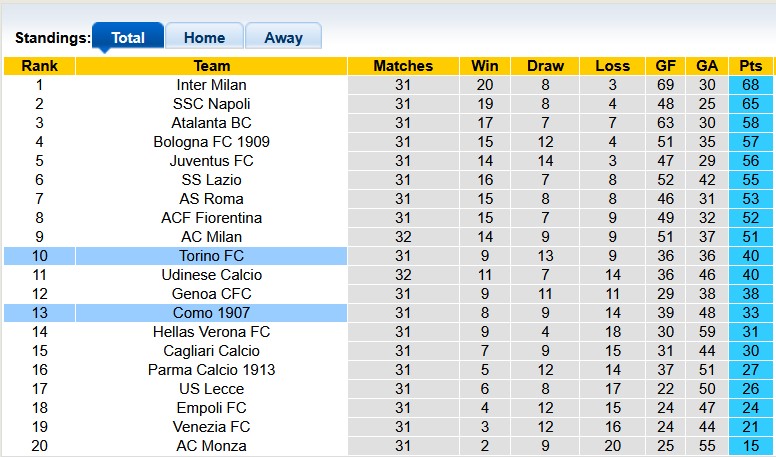Click the GF column header
The image size is (776, 457).
(665, 66)
